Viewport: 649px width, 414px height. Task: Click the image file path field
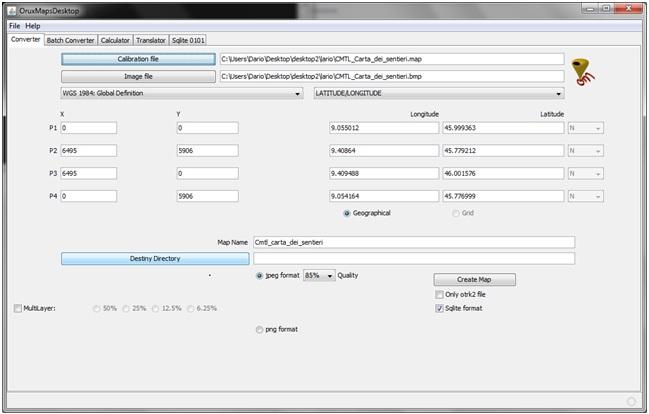tap(392, 77)
